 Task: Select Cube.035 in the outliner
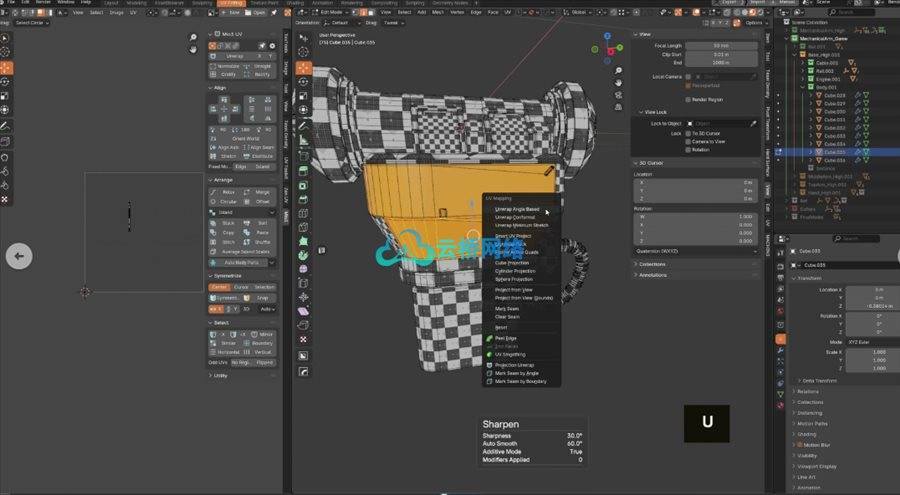[832, 152]
